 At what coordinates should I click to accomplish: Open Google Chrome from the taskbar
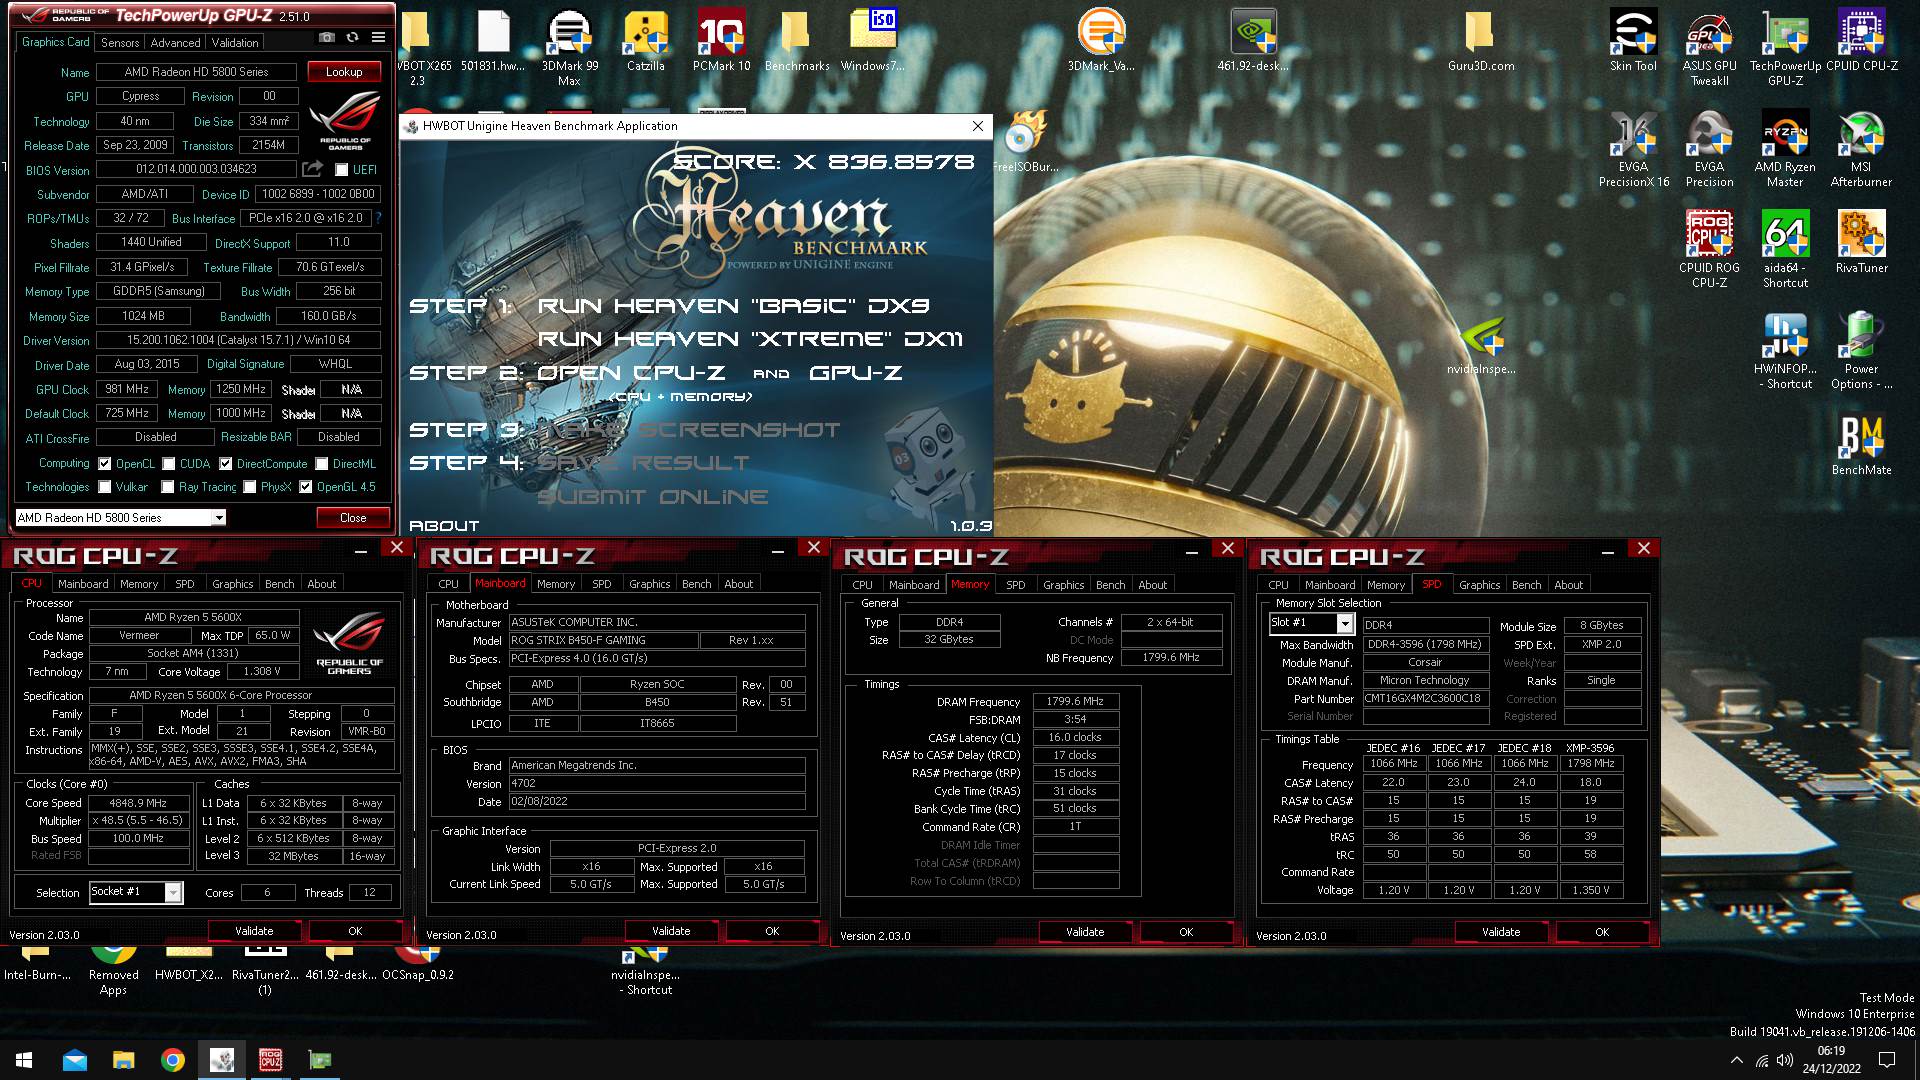pos(172,1060)
